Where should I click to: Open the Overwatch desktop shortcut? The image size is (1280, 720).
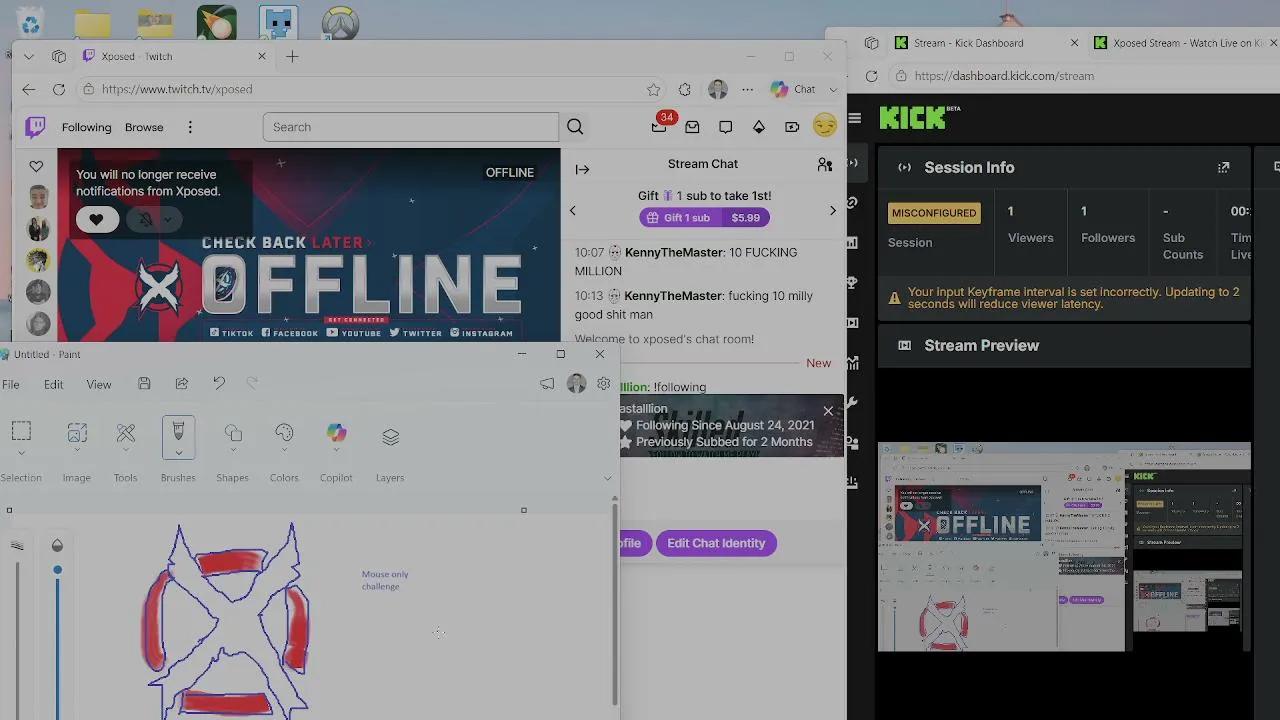point(340,23)
